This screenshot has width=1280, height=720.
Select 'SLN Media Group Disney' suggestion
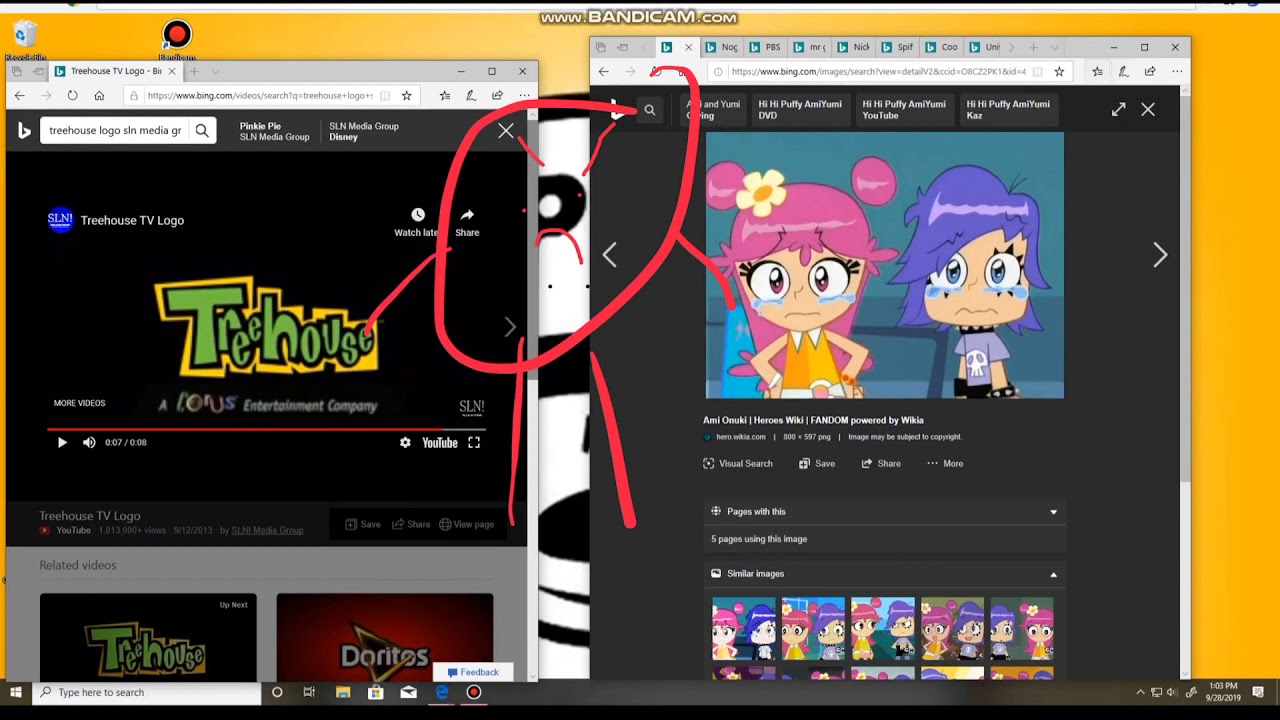click(364, 131)
